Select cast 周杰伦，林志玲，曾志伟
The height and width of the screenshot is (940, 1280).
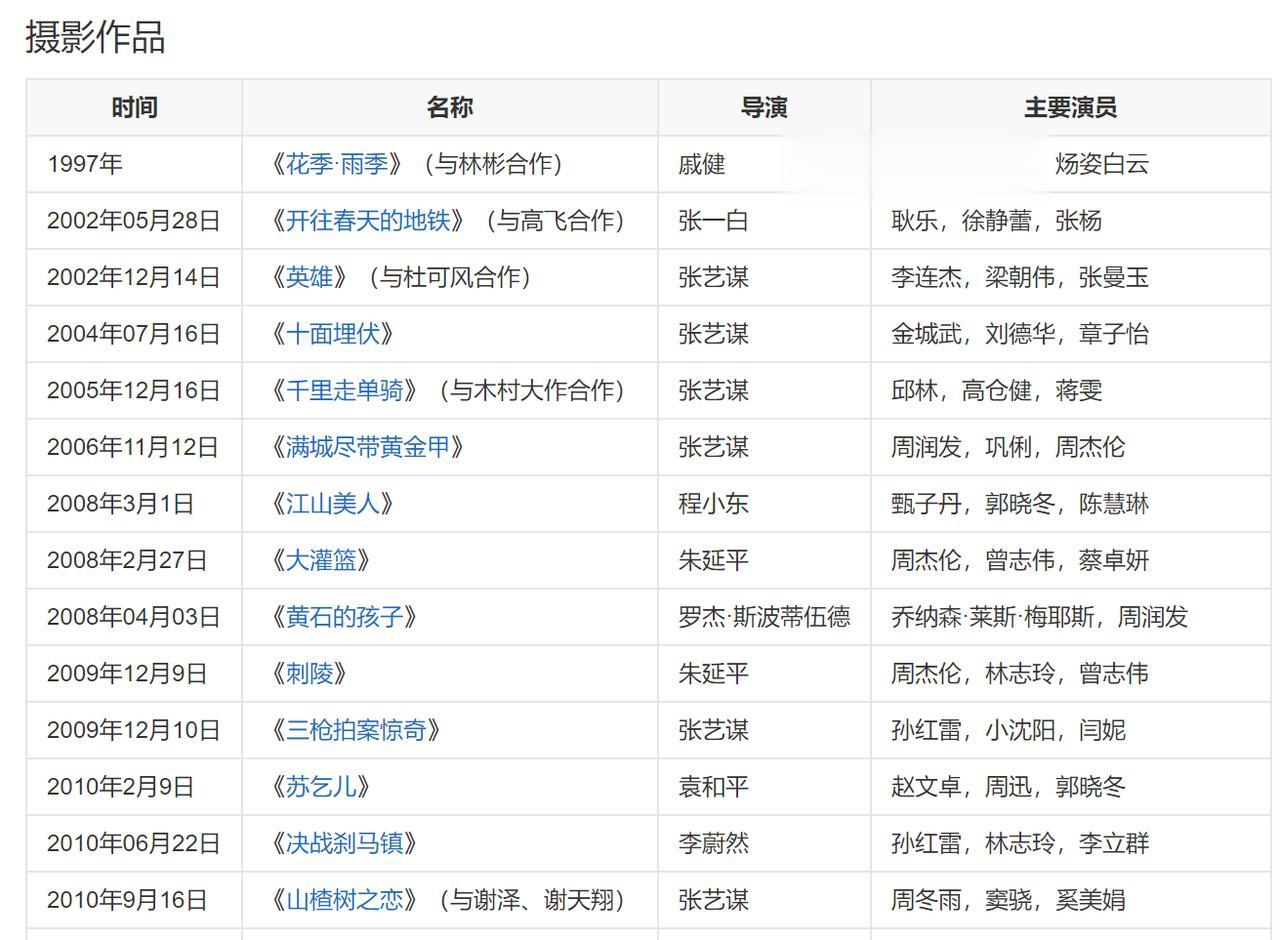point(1020,674)
